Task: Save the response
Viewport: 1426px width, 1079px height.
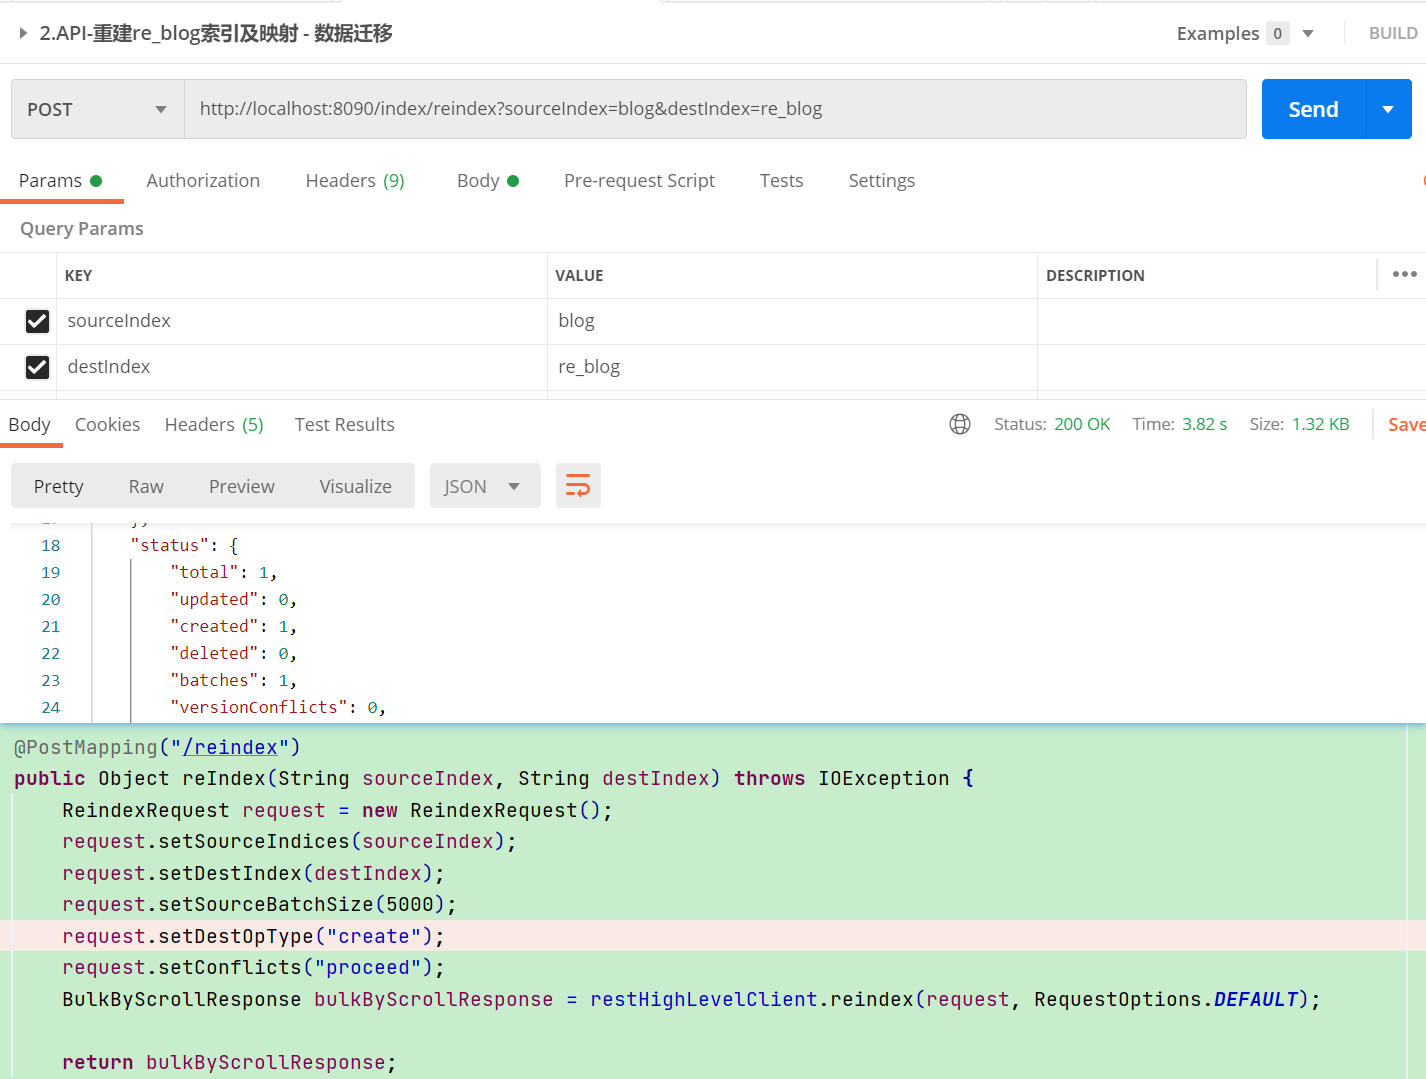Action: tap(1406, 425)
